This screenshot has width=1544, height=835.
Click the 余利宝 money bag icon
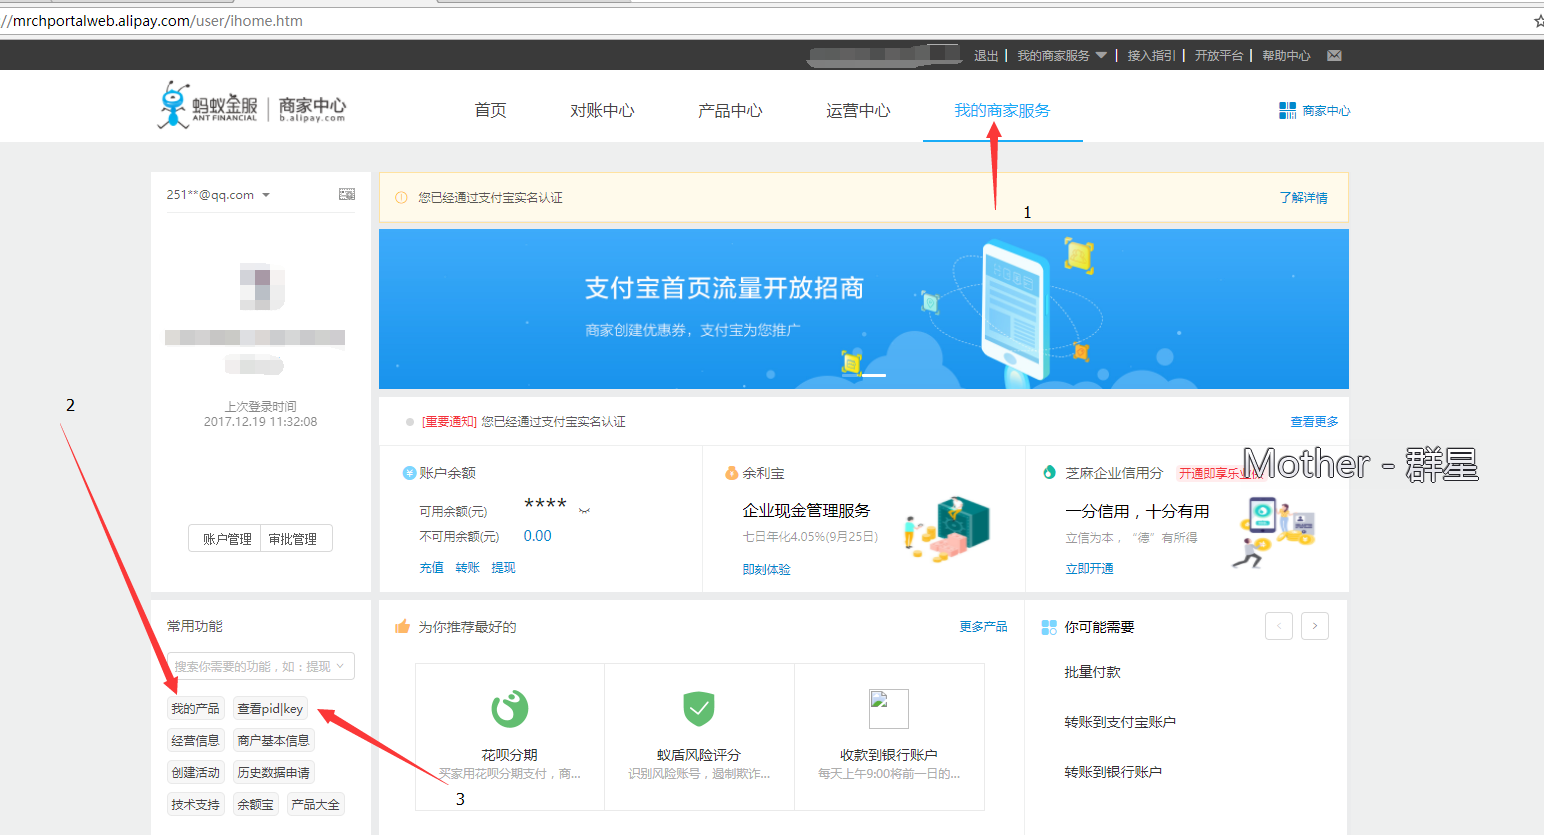[x=731, y=473]
